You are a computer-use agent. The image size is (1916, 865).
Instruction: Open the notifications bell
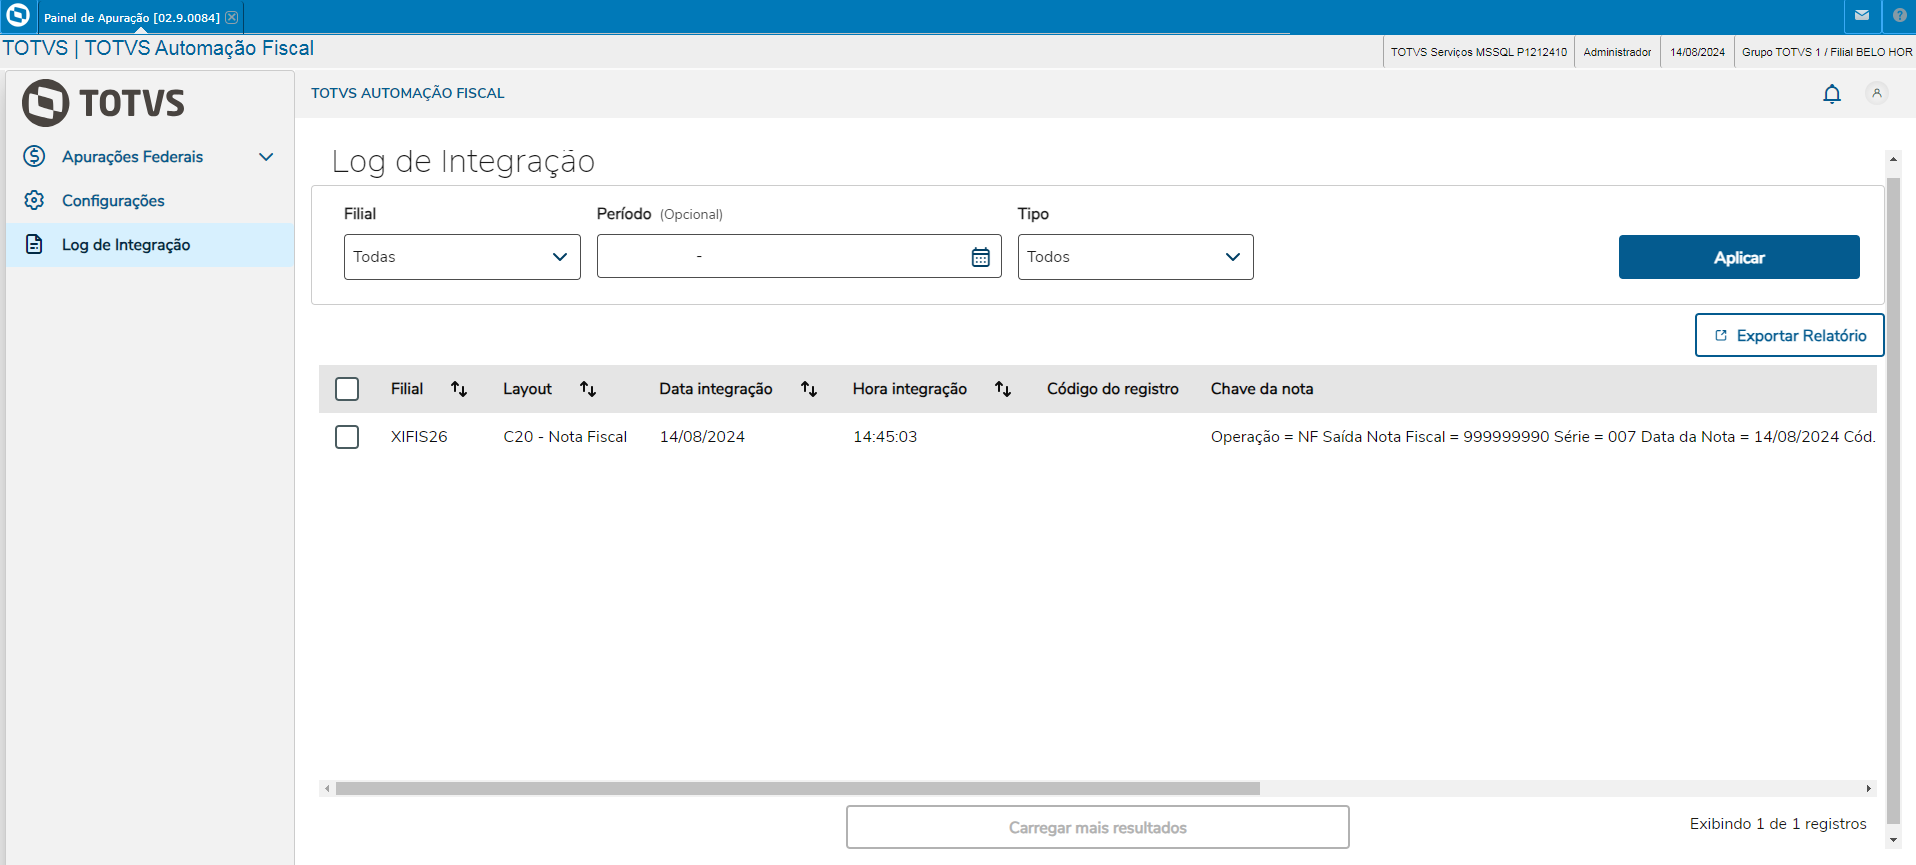[x=1832, y=94]
